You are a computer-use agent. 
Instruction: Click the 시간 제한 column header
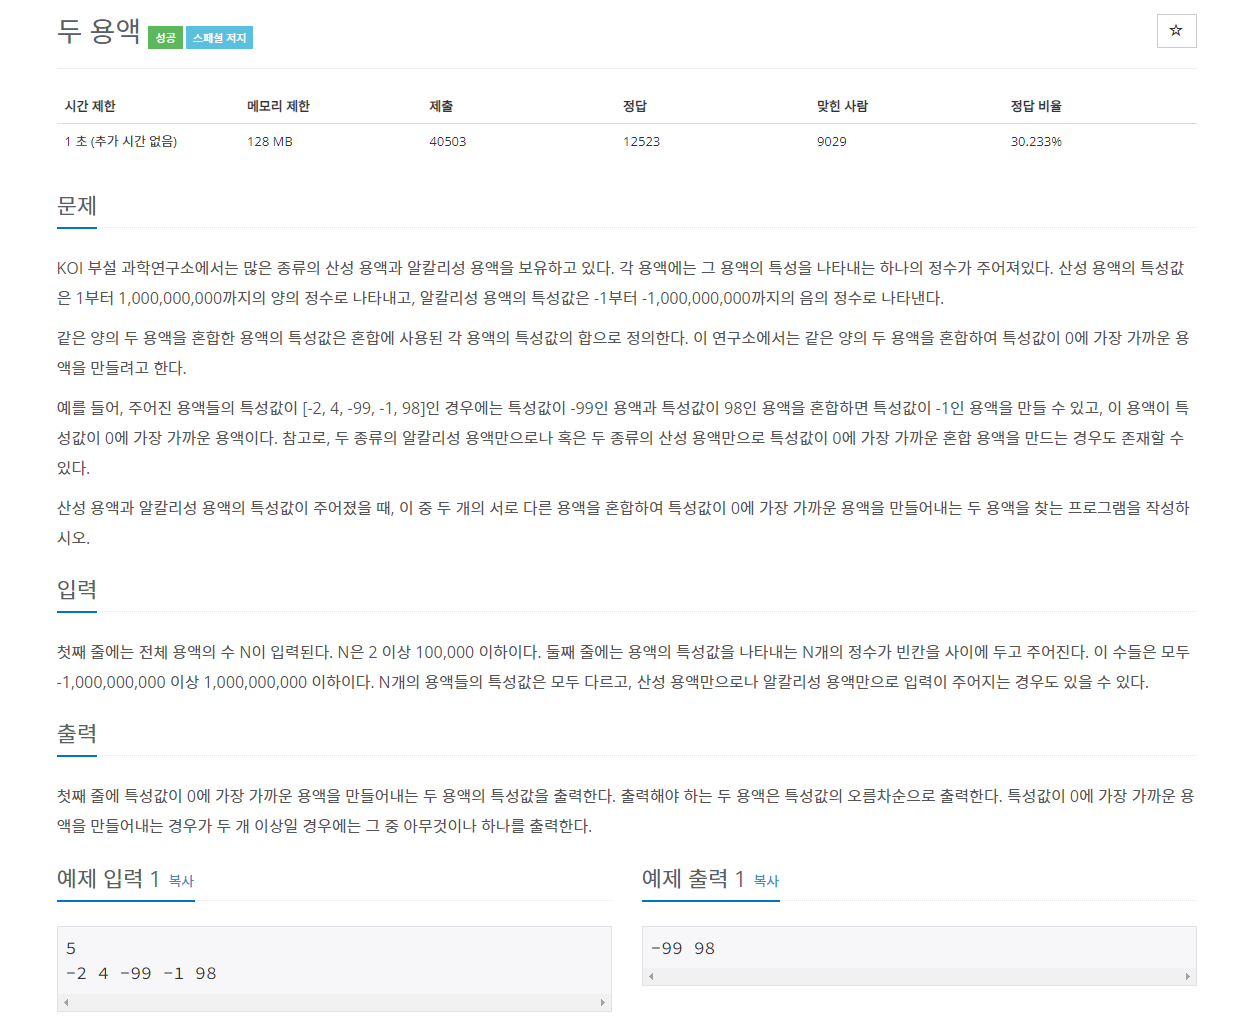pos(90,106)
